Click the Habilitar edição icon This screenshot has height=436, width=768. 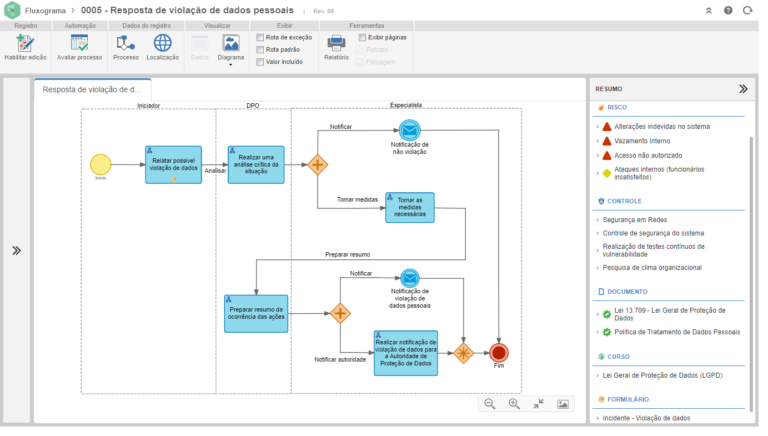(x=25, y=43)
